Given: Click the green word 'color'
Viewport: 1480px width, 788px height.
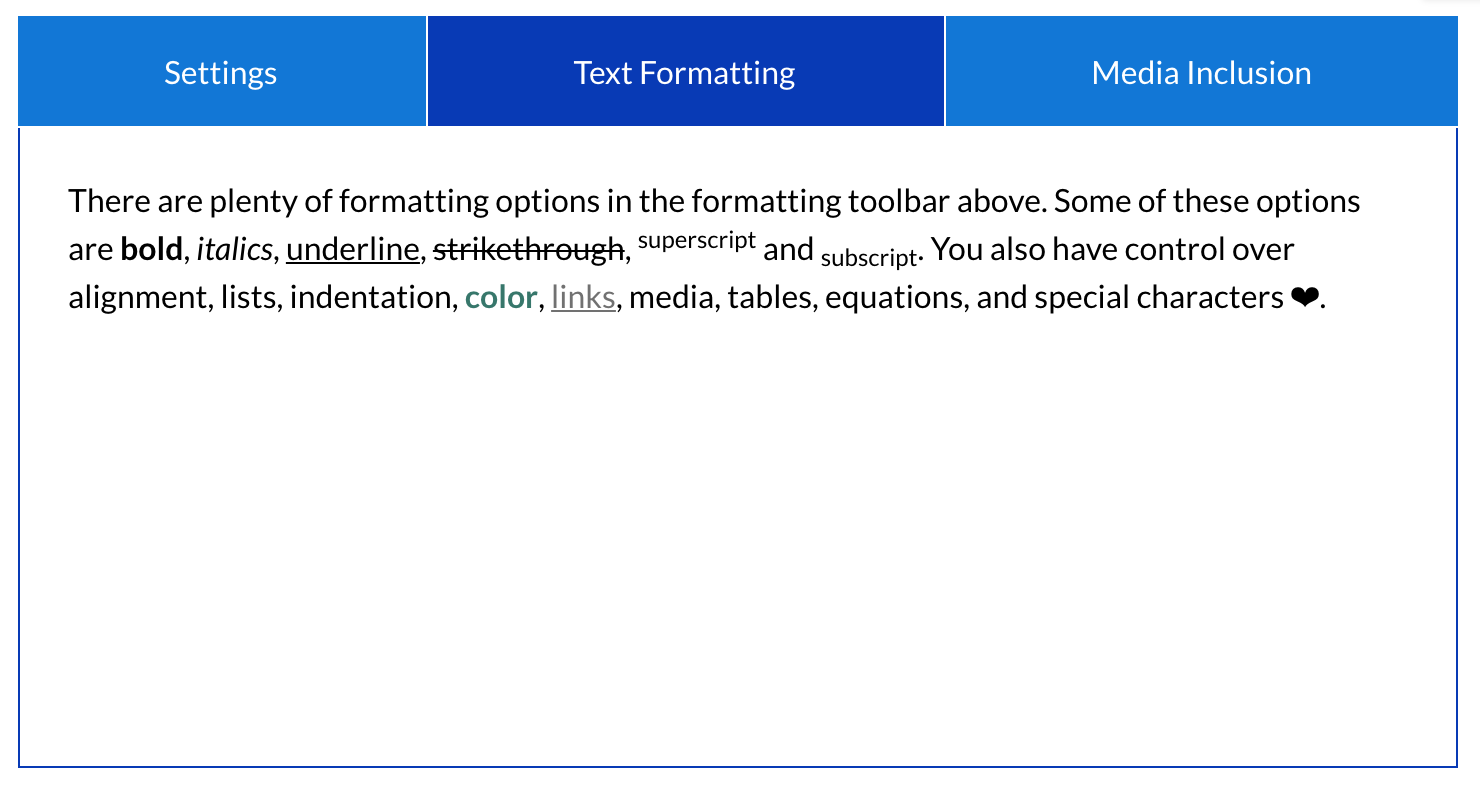Looking at the screenshot, I should [x=501, y=297].
